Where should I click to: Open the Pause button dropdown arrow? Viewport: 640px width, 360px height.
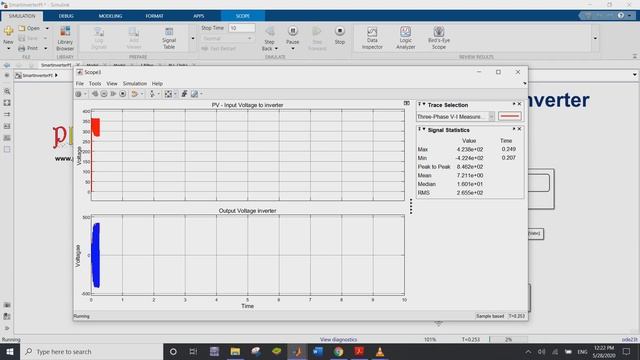(293, 49)
